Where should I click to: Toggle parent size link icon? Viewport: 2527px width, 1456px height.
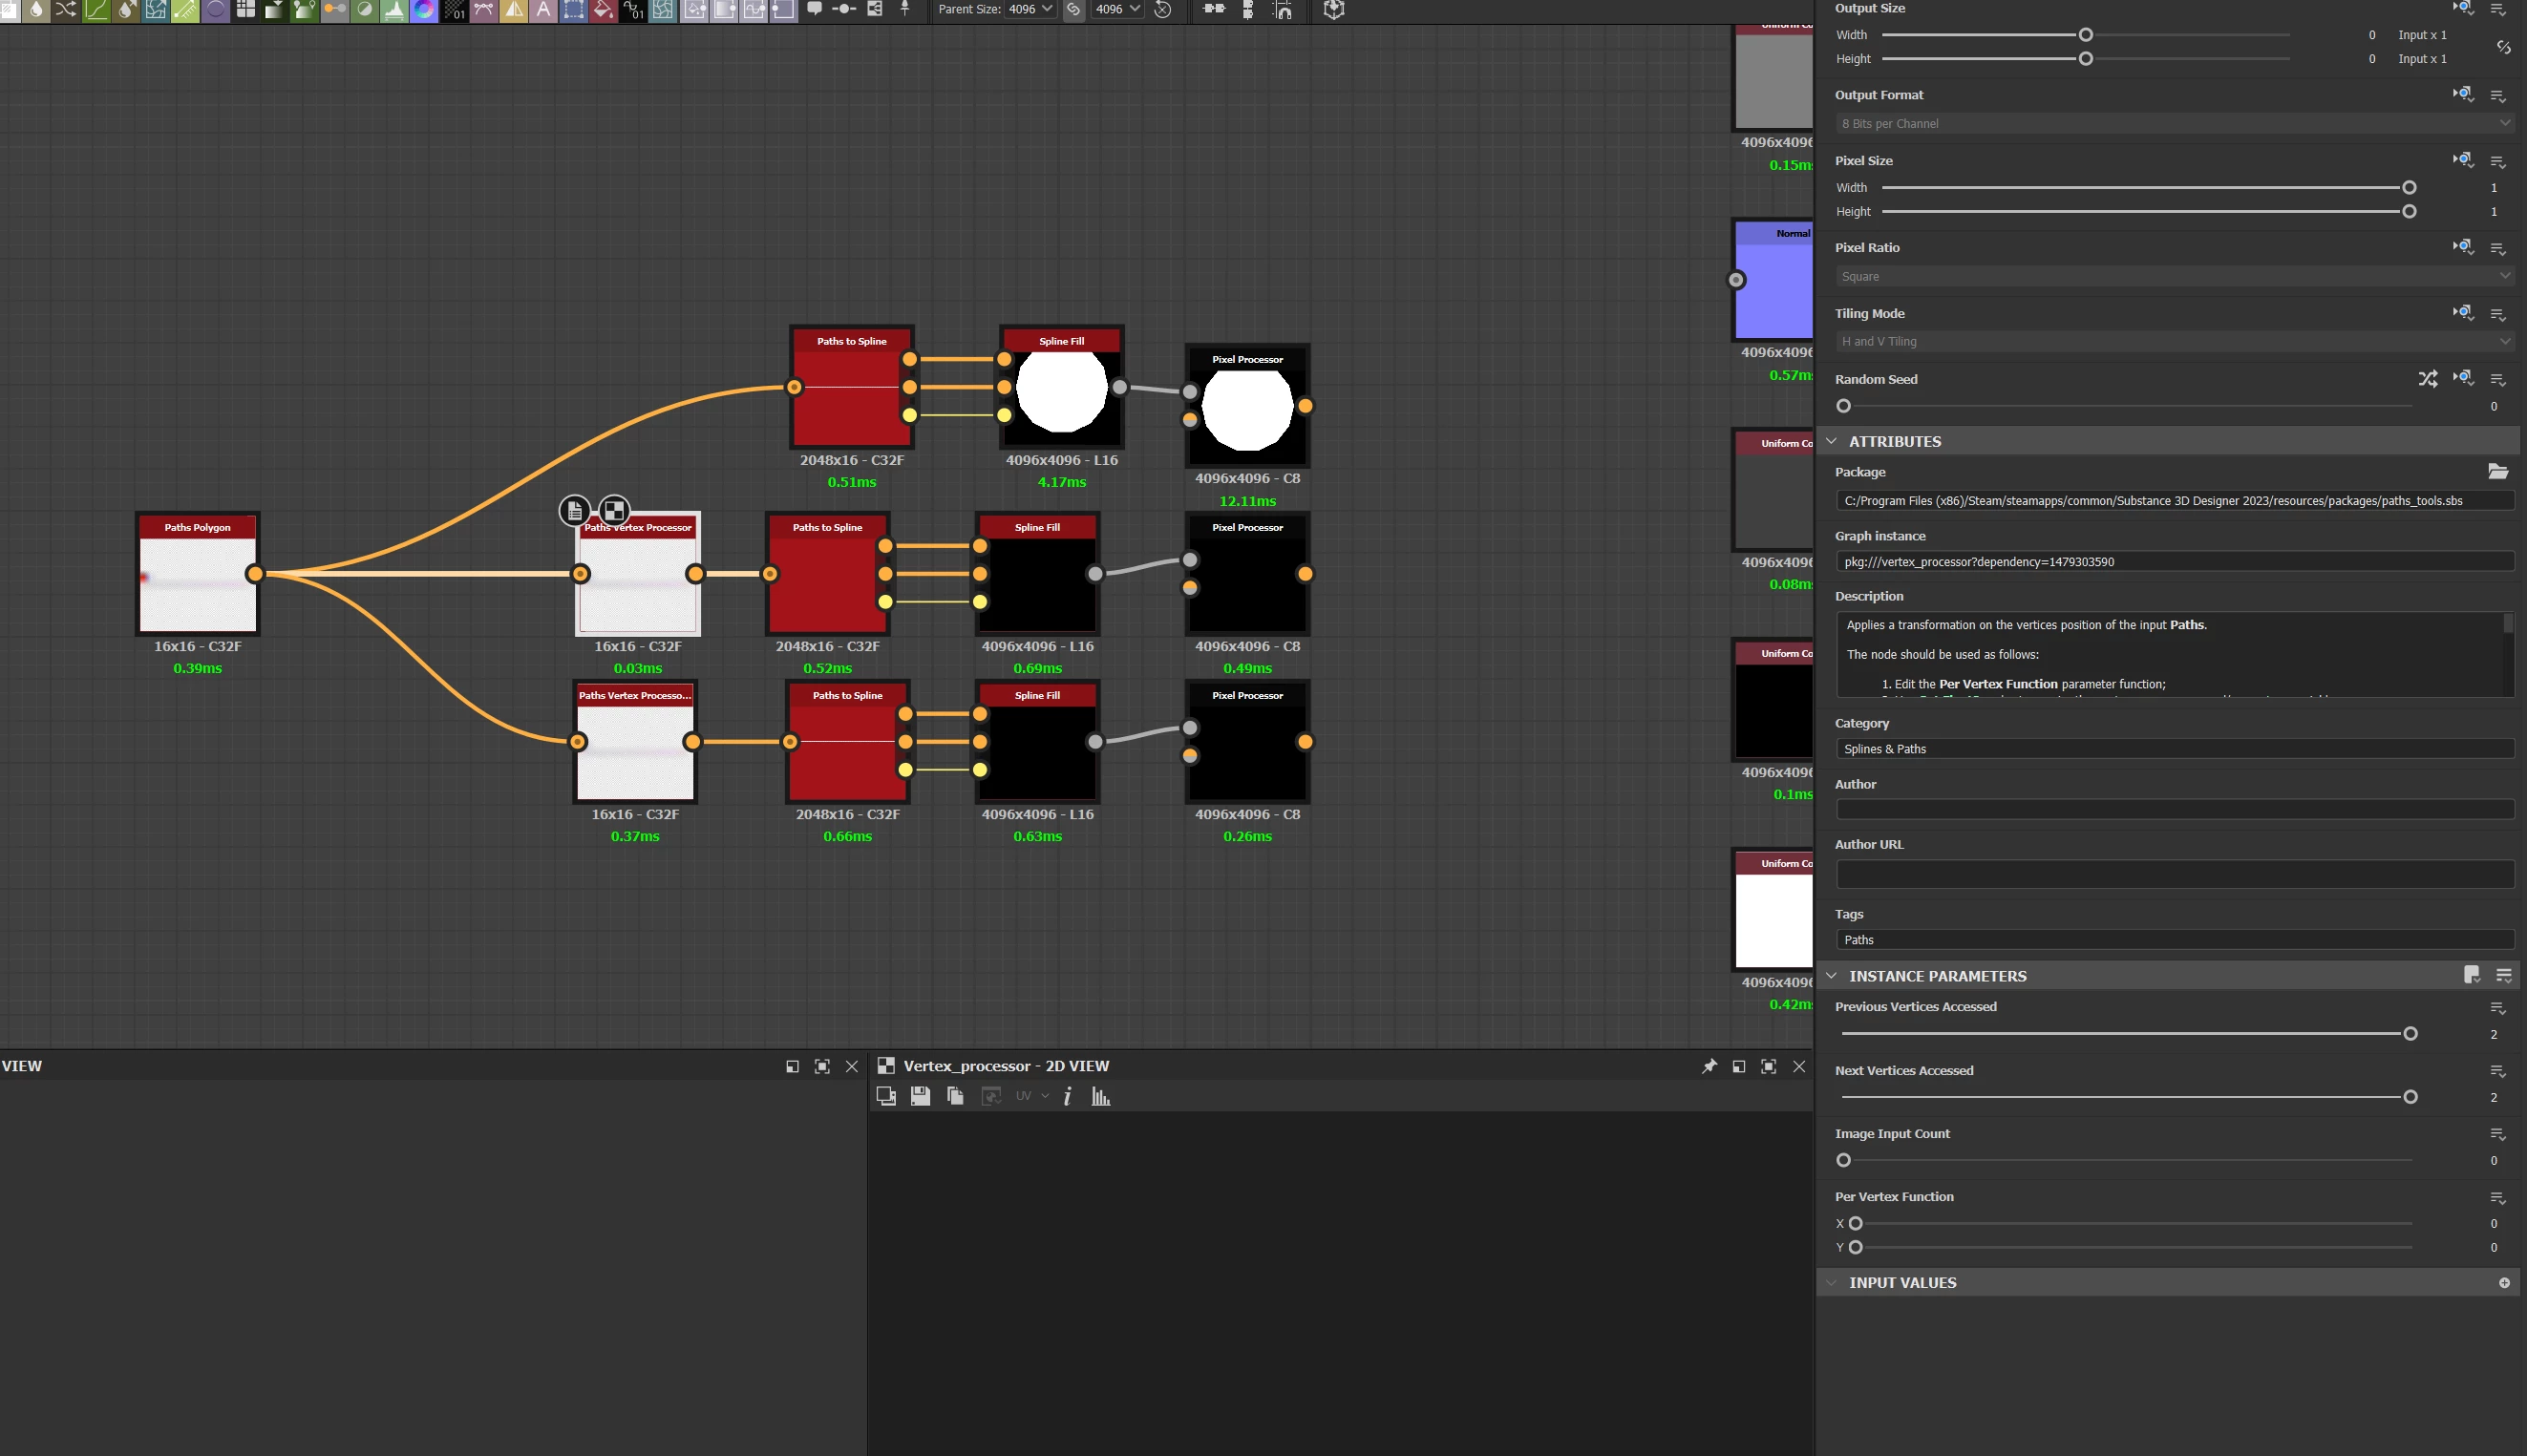(1073, 10)
